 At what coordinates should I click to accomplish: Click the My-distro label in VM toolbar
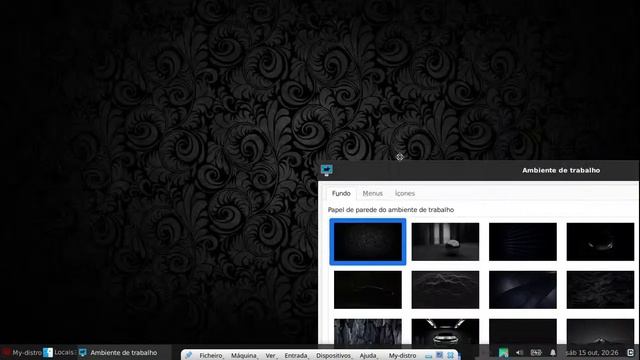pyautogui.click(x=402, y=356)
